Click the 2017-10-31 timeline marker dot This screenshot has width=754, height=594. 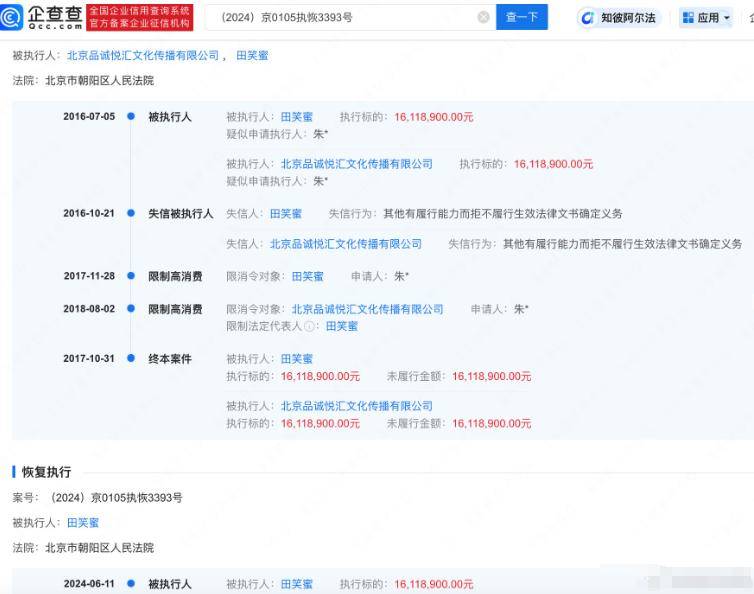[131, 358]
